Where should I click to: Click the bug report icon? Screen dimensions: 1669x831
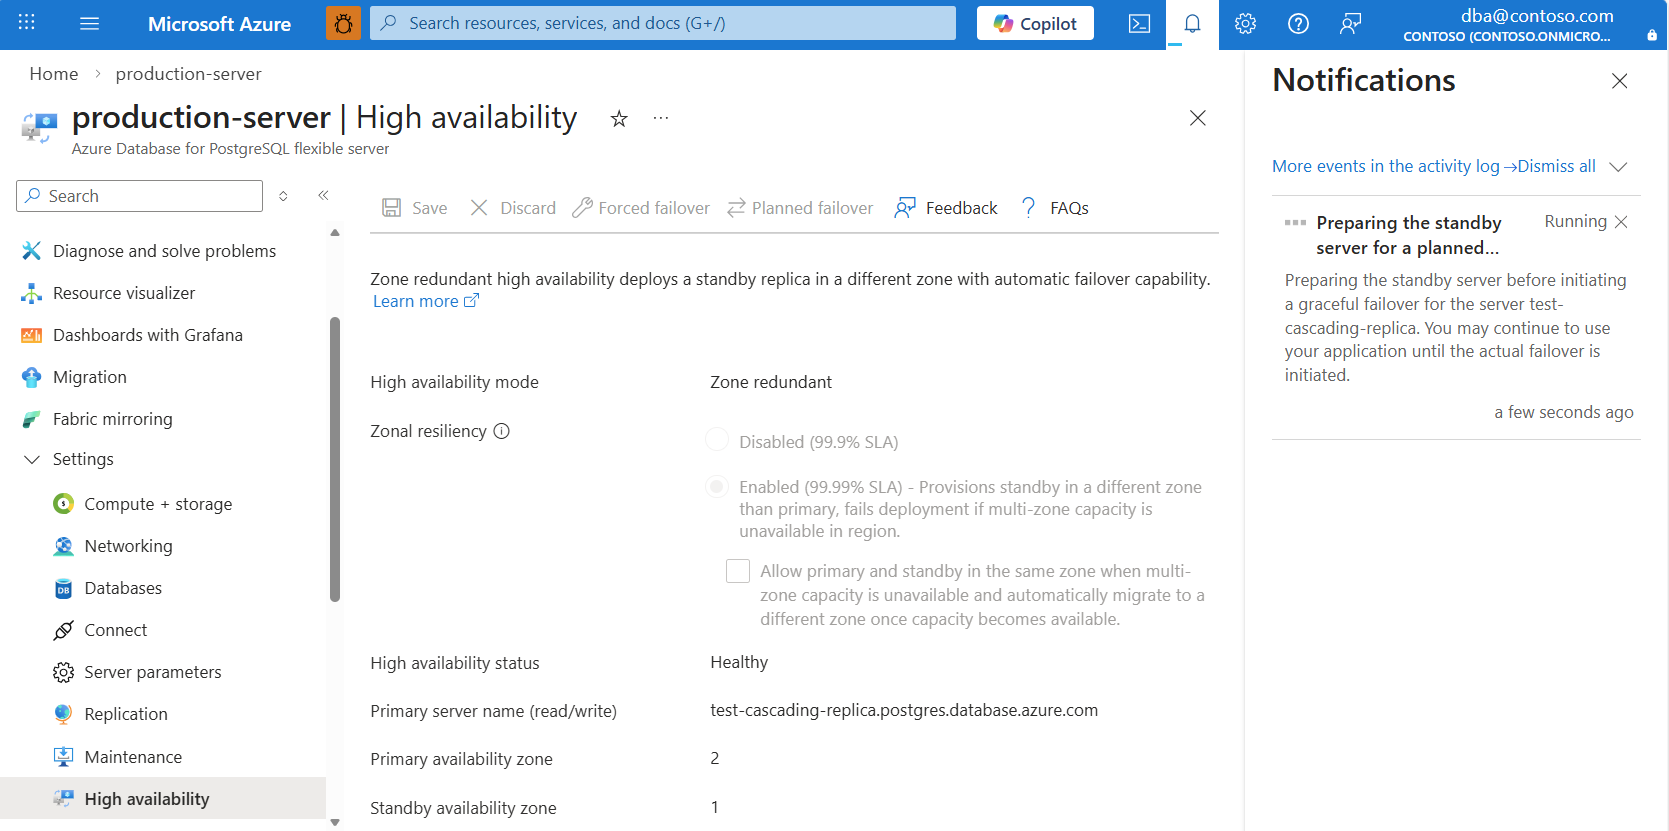click(x=343, y=23)
